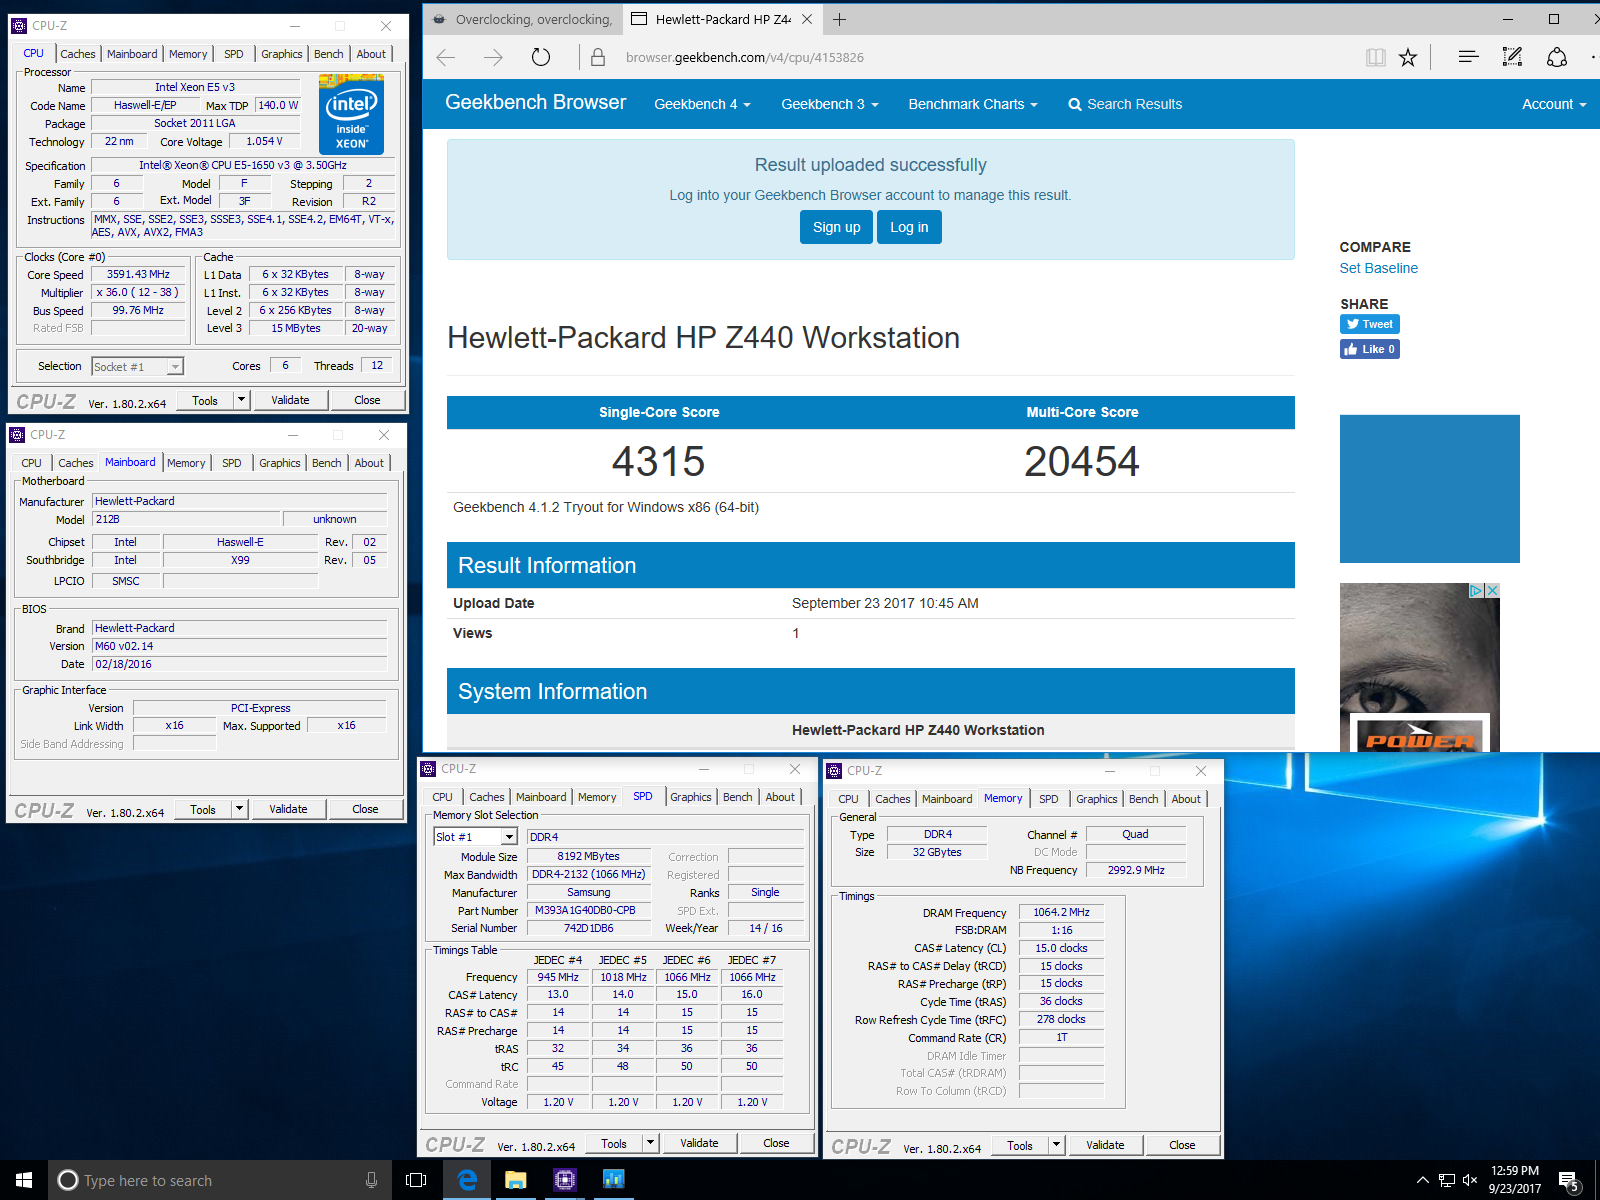Click the share icon in Edge toolbar
The width and height of the screenshot is (1600, 1200).
[x=1557, y=57]
